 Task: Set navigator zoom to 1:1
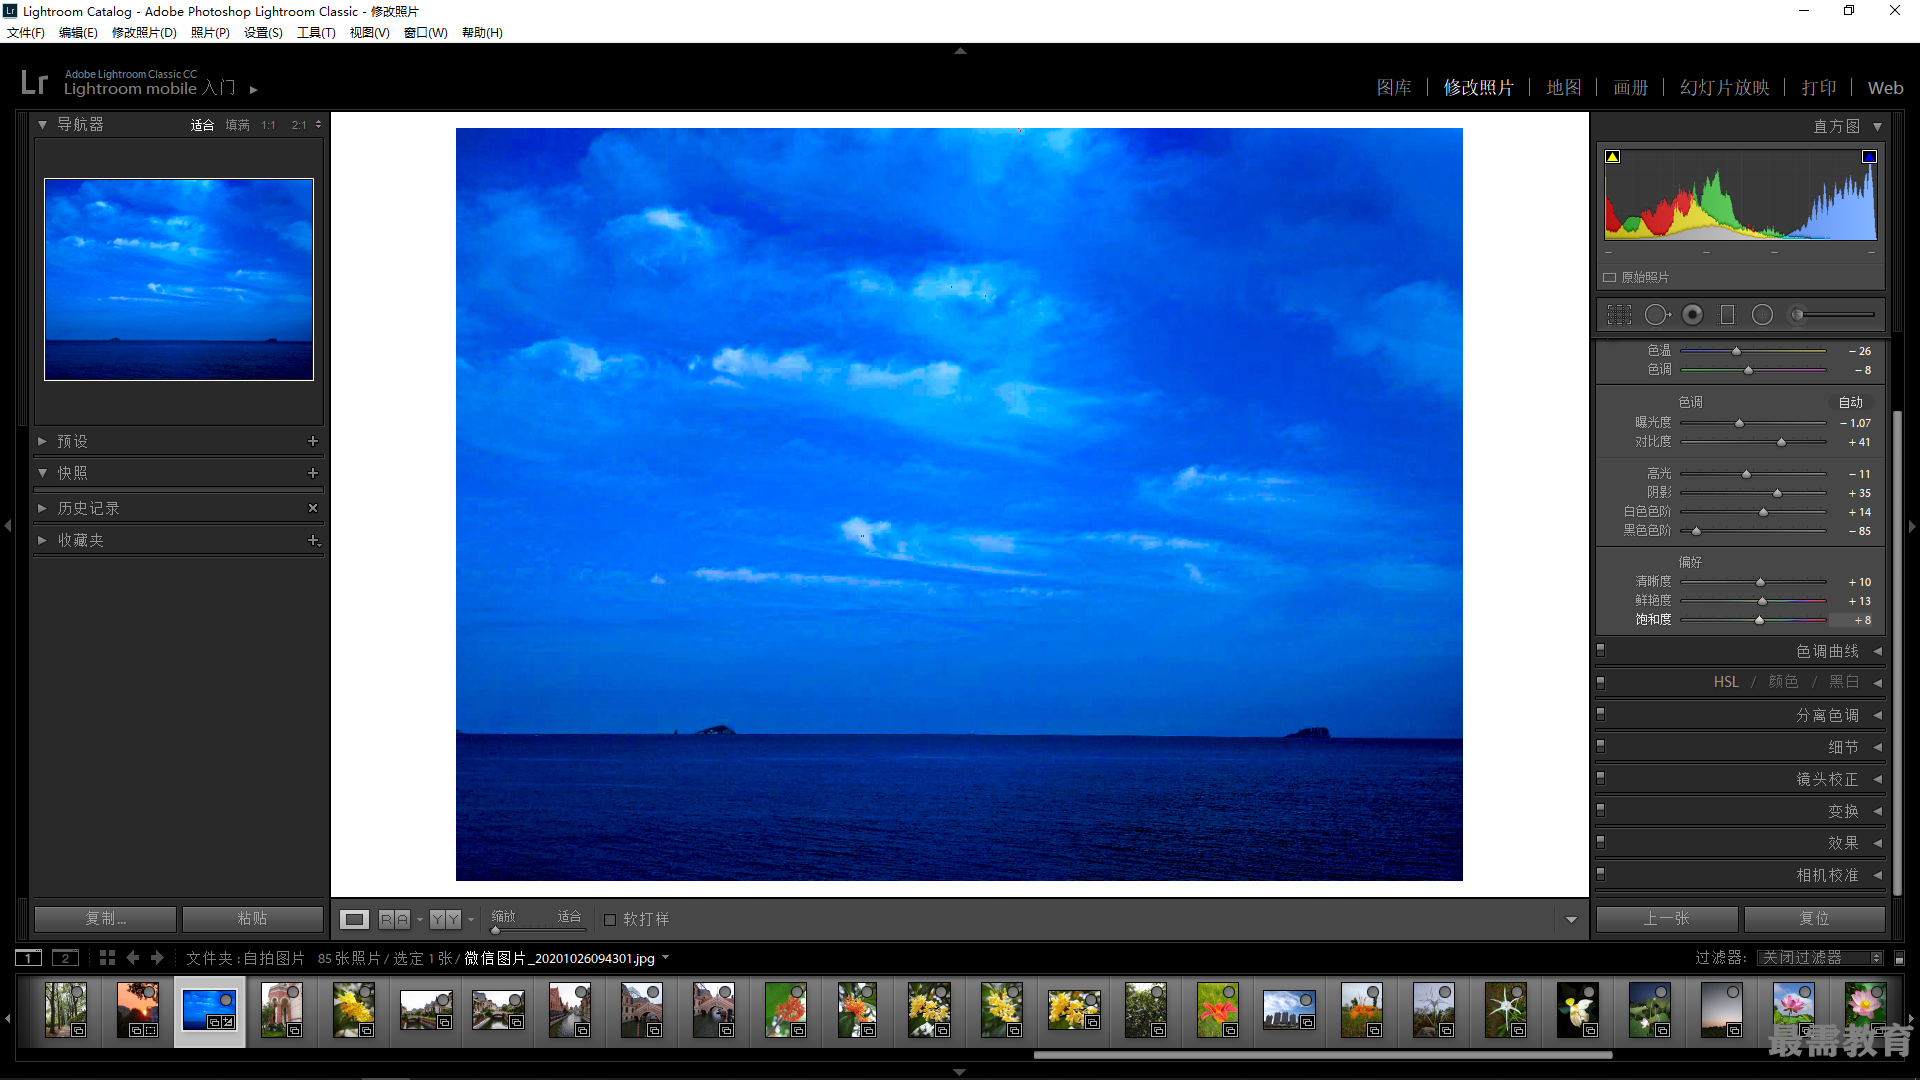pos(268,125)
